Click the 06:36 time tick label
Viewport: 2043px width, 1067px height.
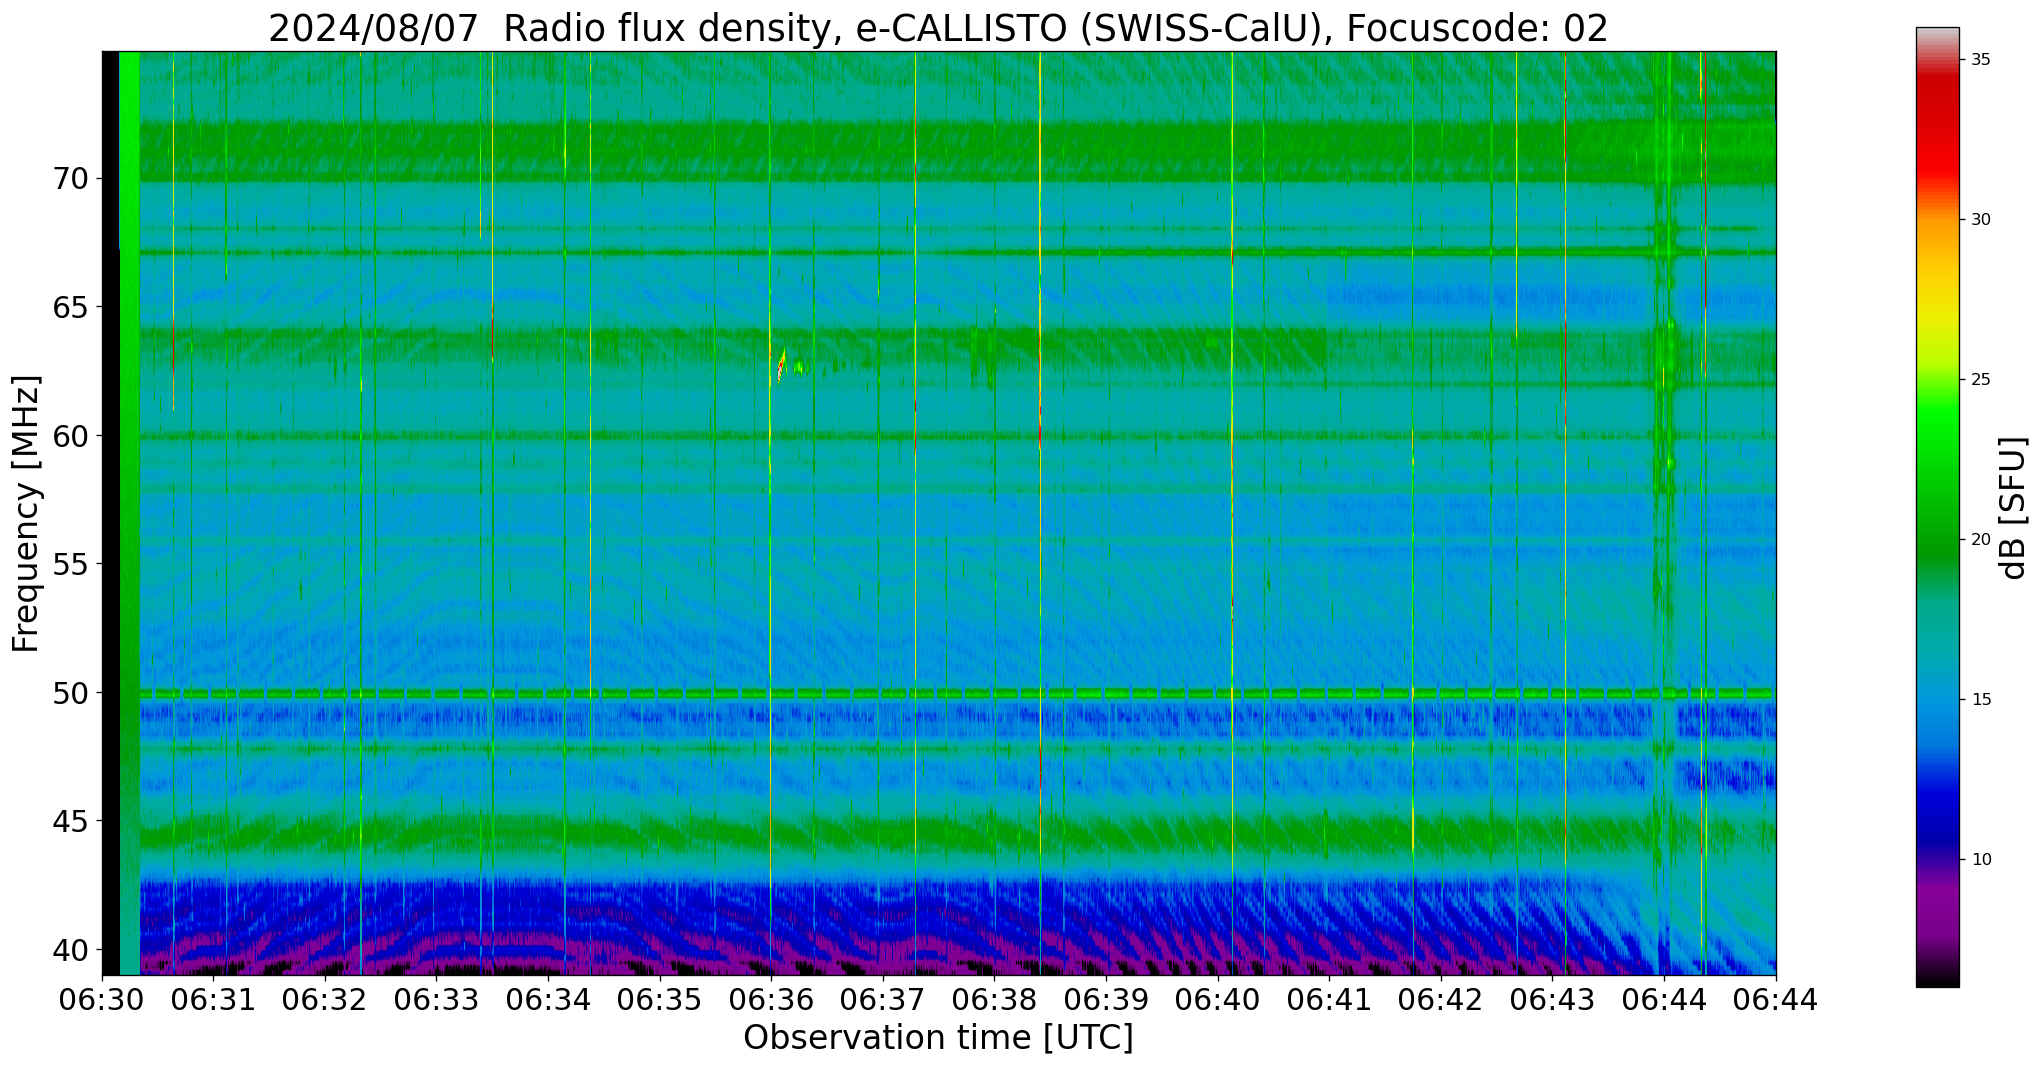coord(771,999)
